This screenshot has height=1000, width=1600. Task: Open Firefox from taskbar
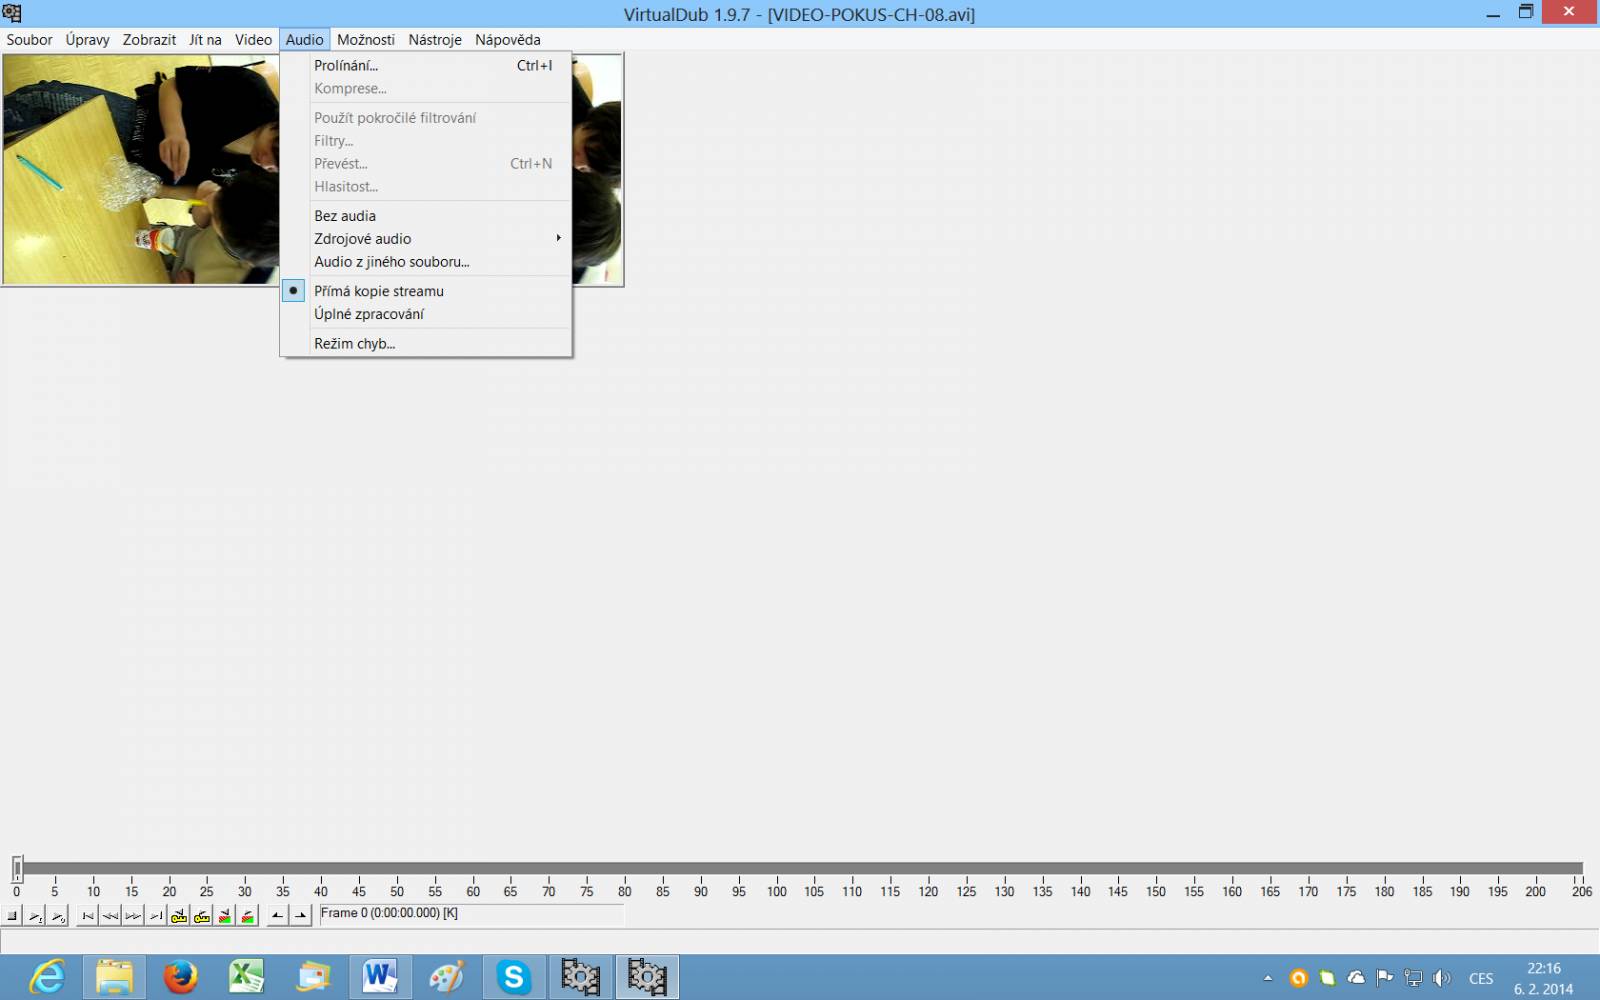(181, 977)
